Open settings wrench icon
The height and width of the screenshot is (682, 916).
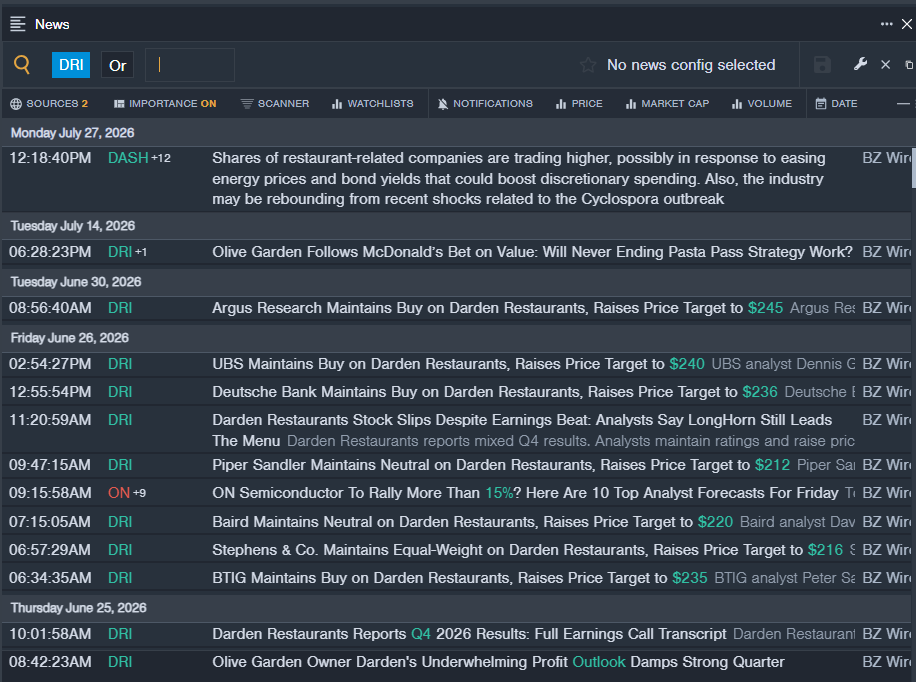point(860,64)
